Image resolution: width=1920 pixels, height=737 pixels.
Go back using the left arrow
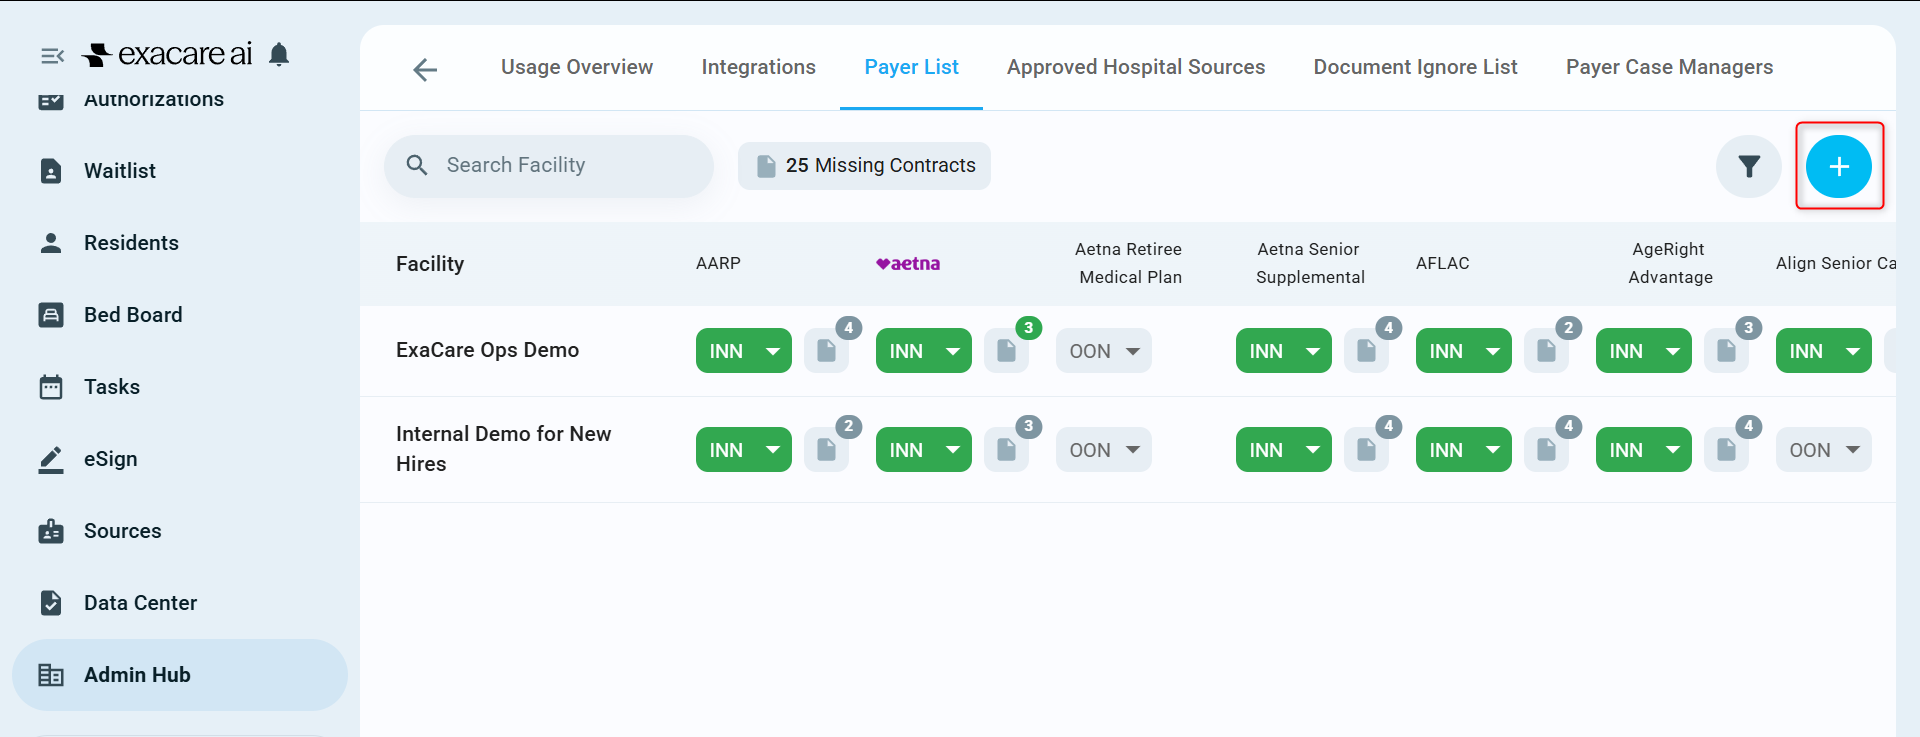(x=425, y=69)
